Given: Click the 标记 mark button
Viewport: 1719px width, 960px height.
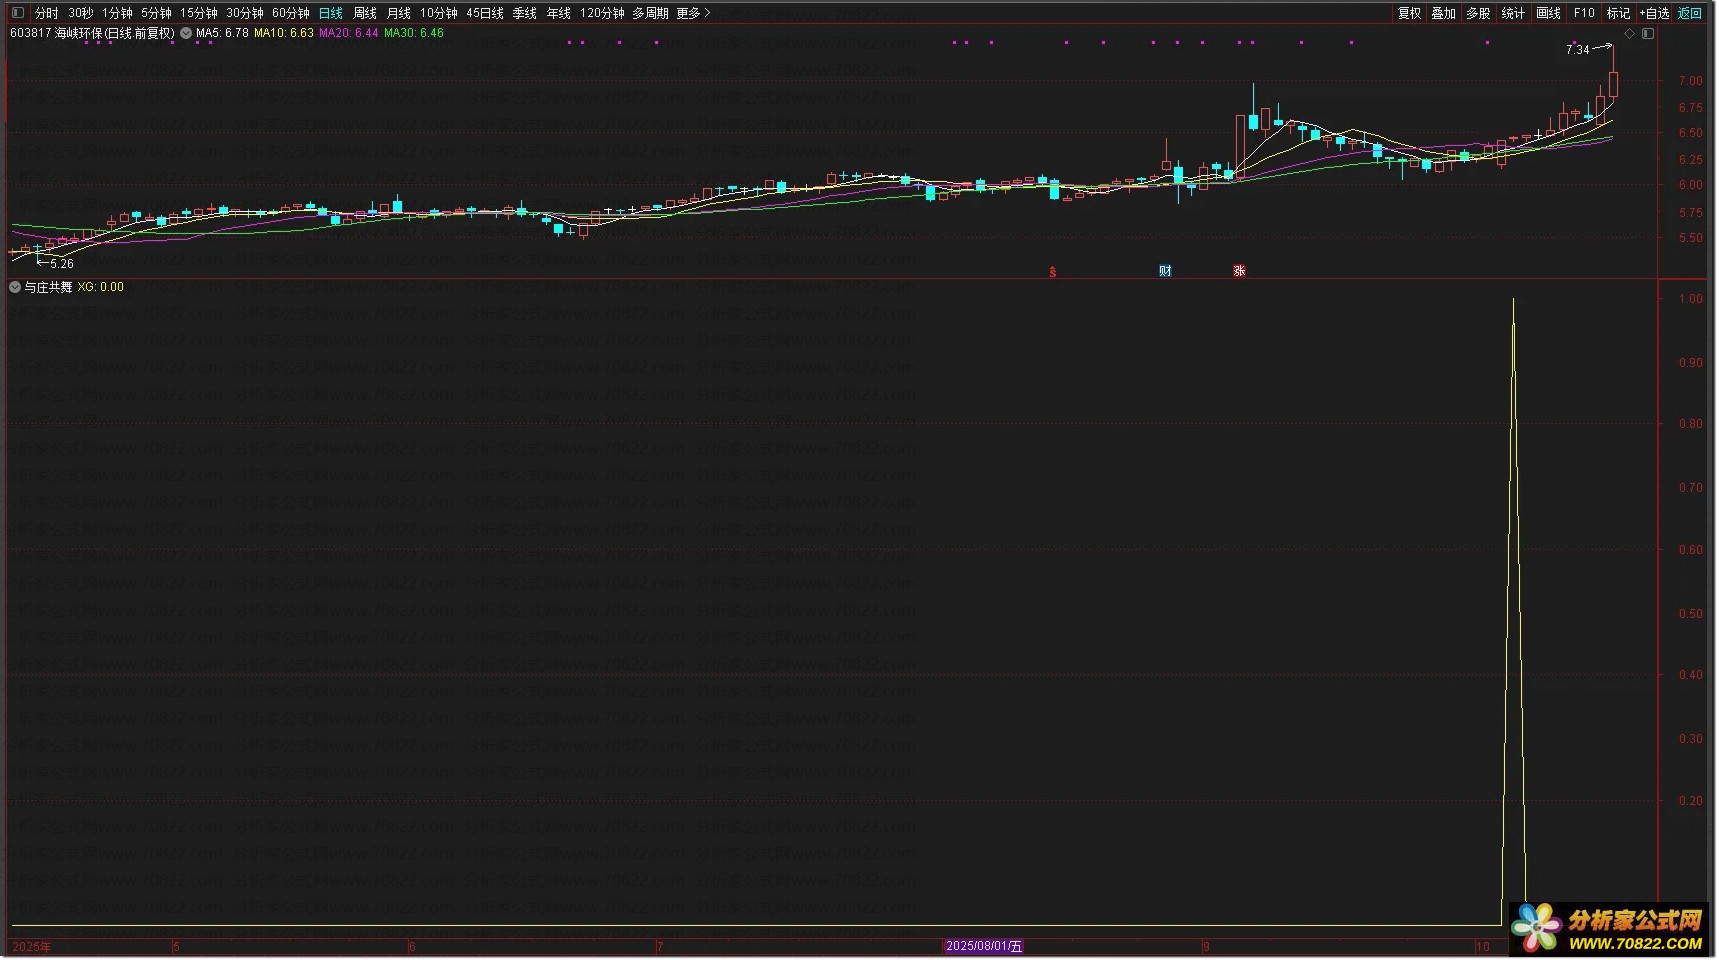Looking at the screenshot, I should tap(1619, 13).
